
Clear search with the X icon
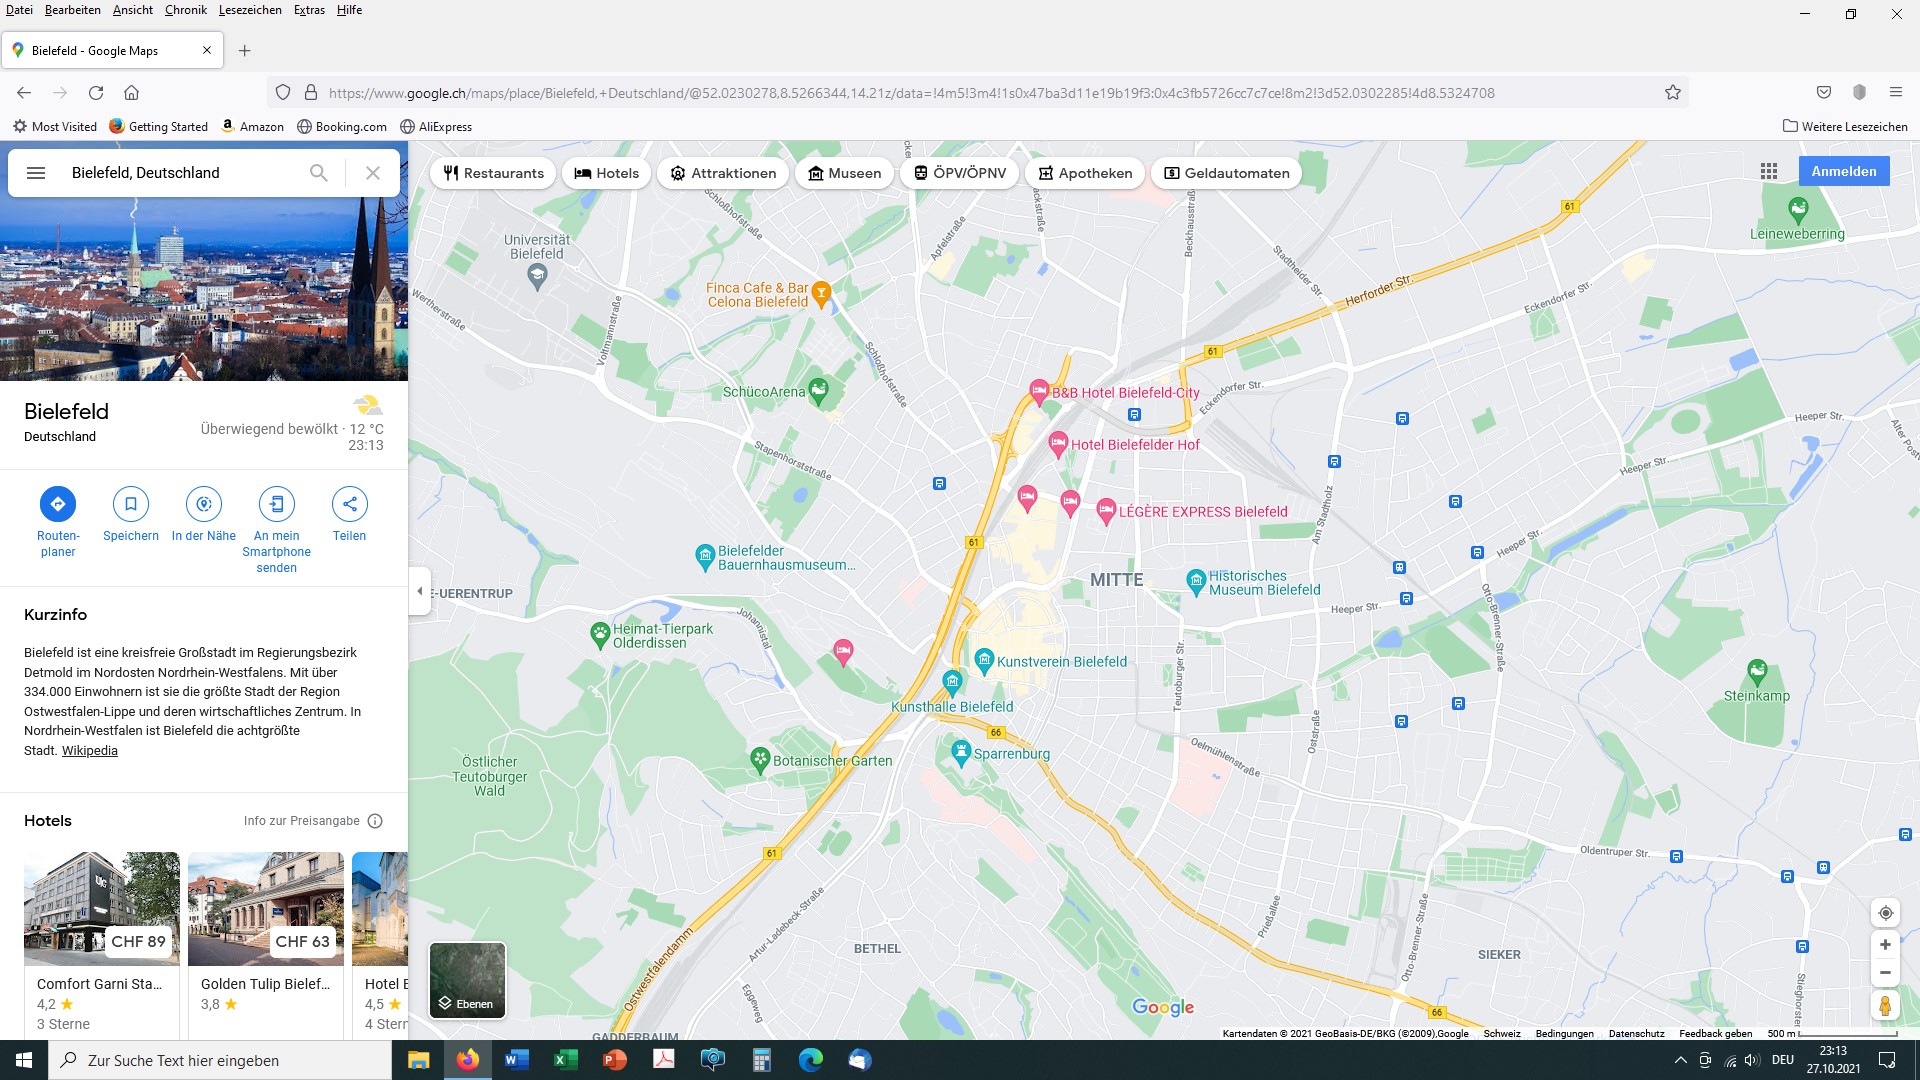pyautogui.click(x=373, y=173)
